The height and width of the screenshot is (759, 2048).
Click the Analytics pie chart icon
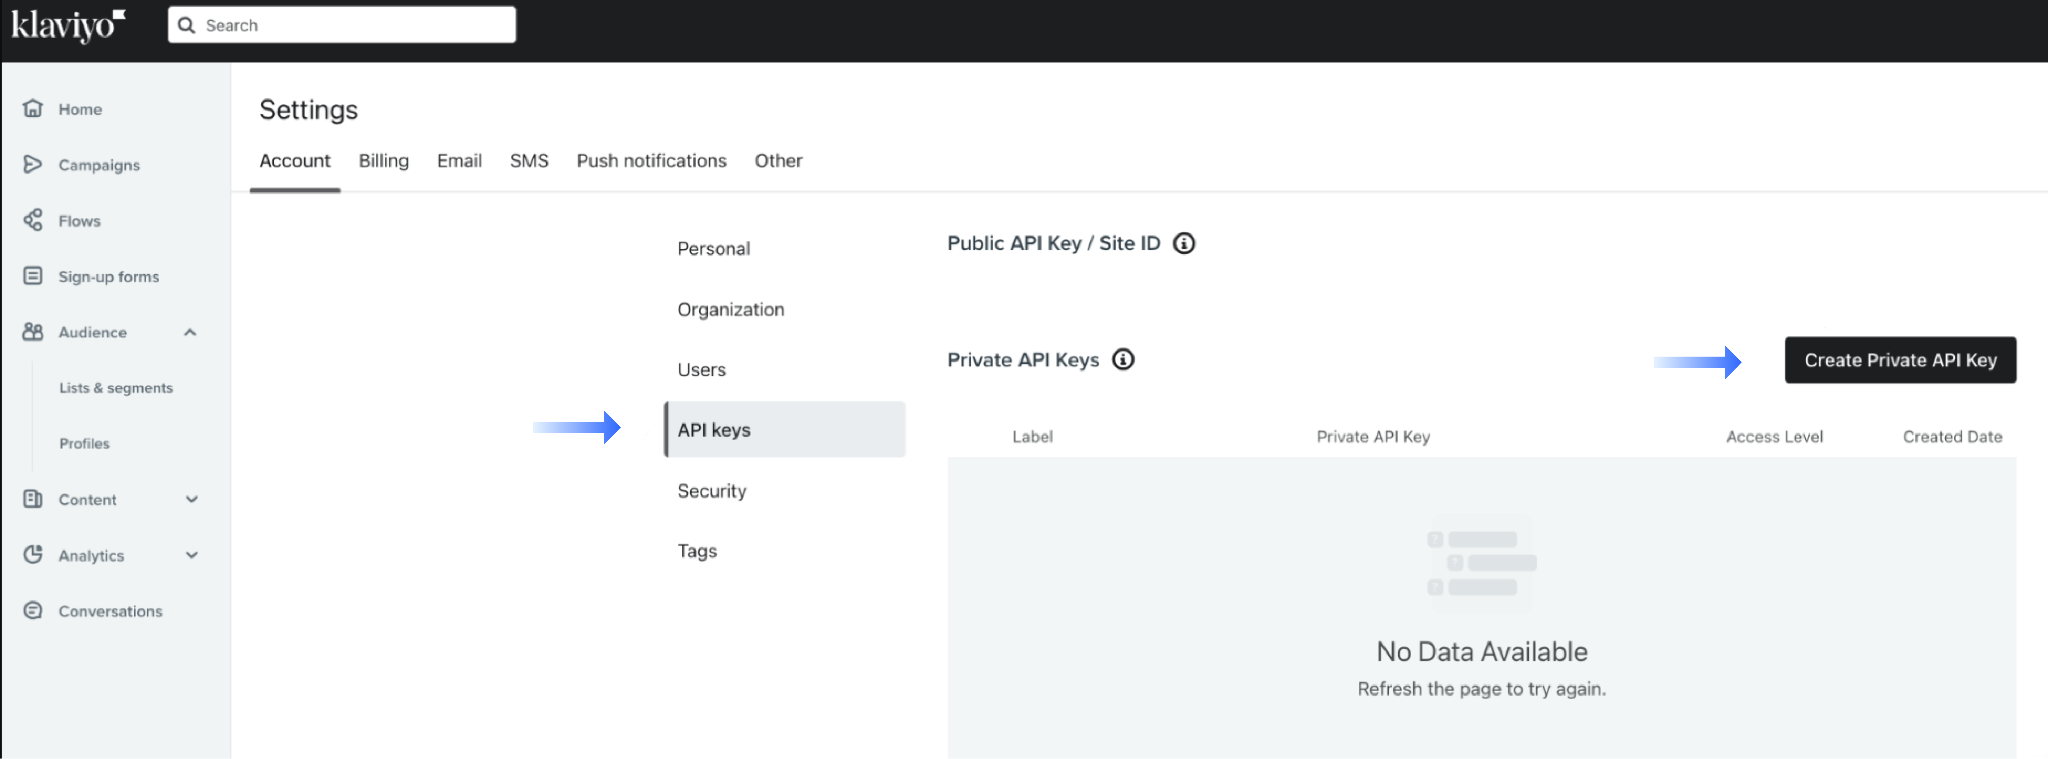click(x=33, y=555)
